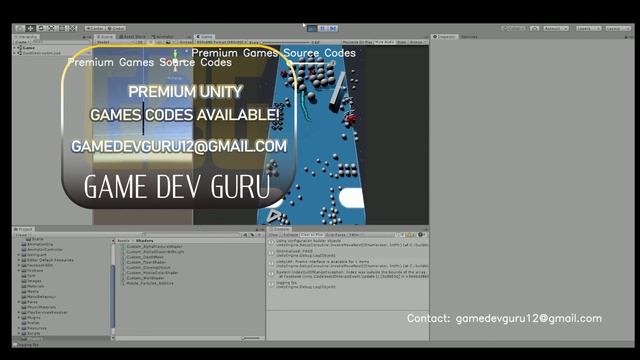The height and width of the screenshot is (360, 640).
Task: Adjust the Project icon size slider
Action: click(x=251, y=338)
